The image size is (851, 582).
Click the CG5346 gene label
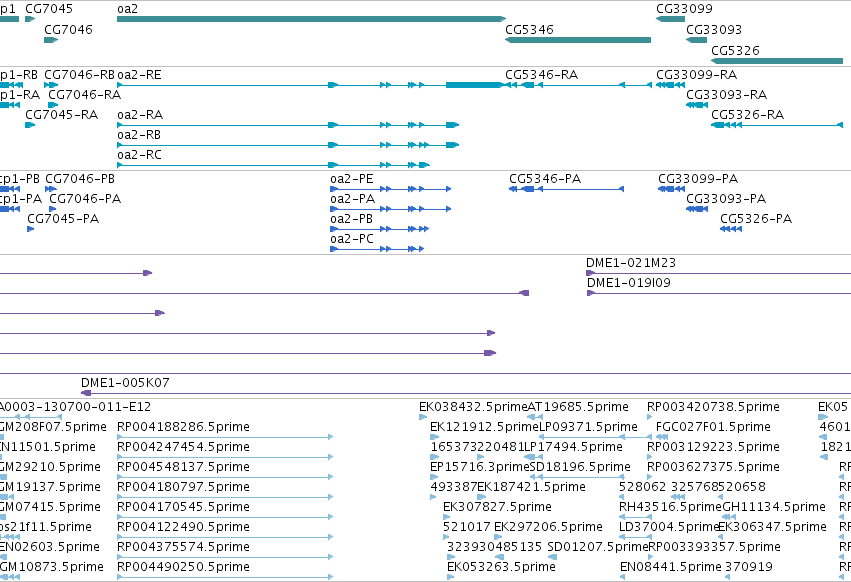coord(529,29)
